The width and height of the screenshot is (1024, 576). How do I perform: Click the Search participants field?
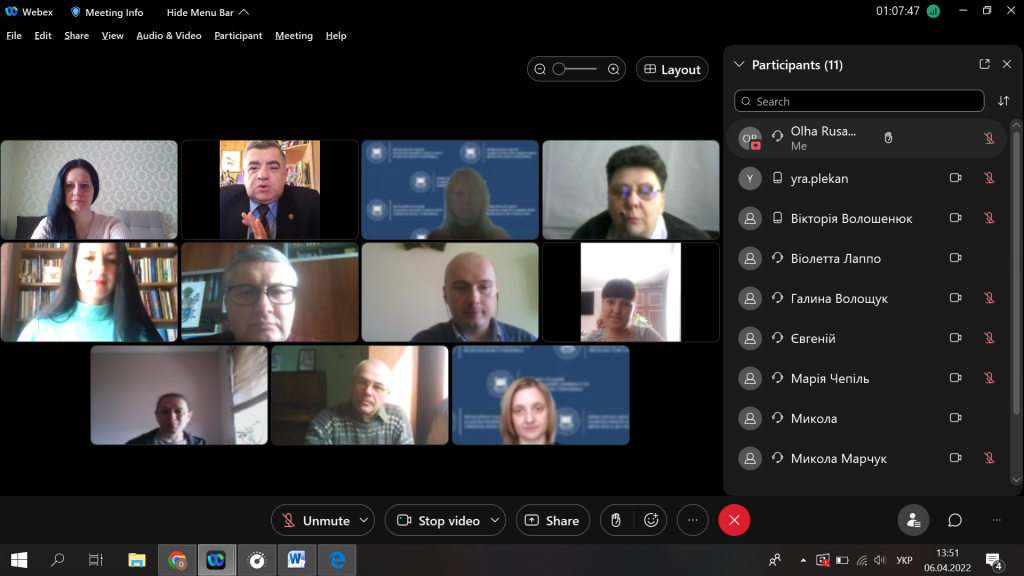click(x=859, y=101)
